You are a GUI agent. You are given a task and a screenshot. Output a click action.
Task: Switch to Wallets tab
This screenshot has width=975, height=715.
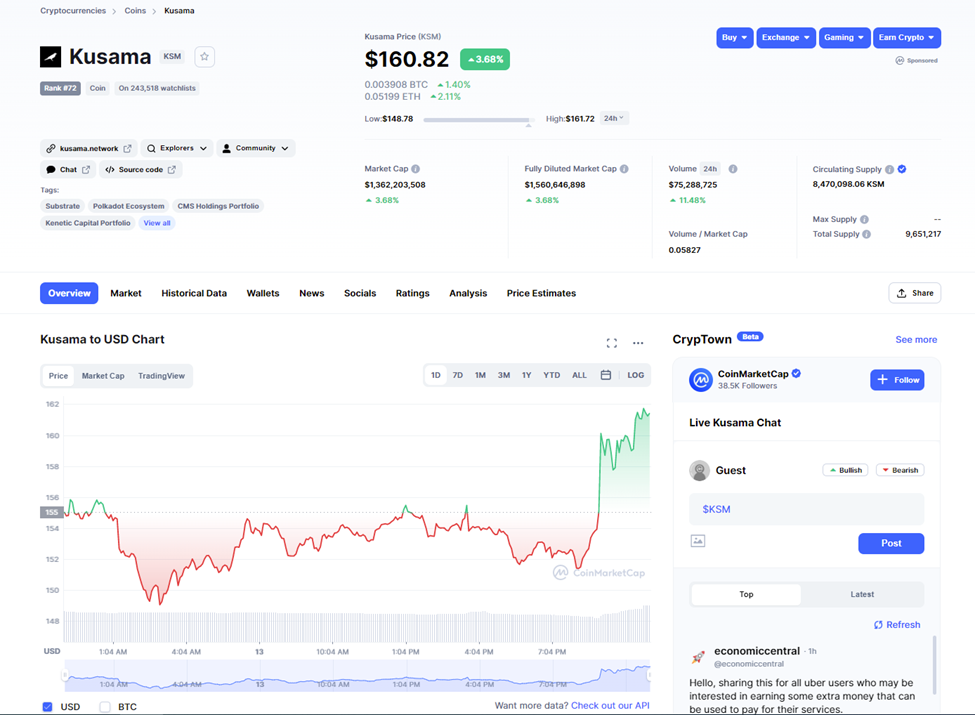(263, 293)
